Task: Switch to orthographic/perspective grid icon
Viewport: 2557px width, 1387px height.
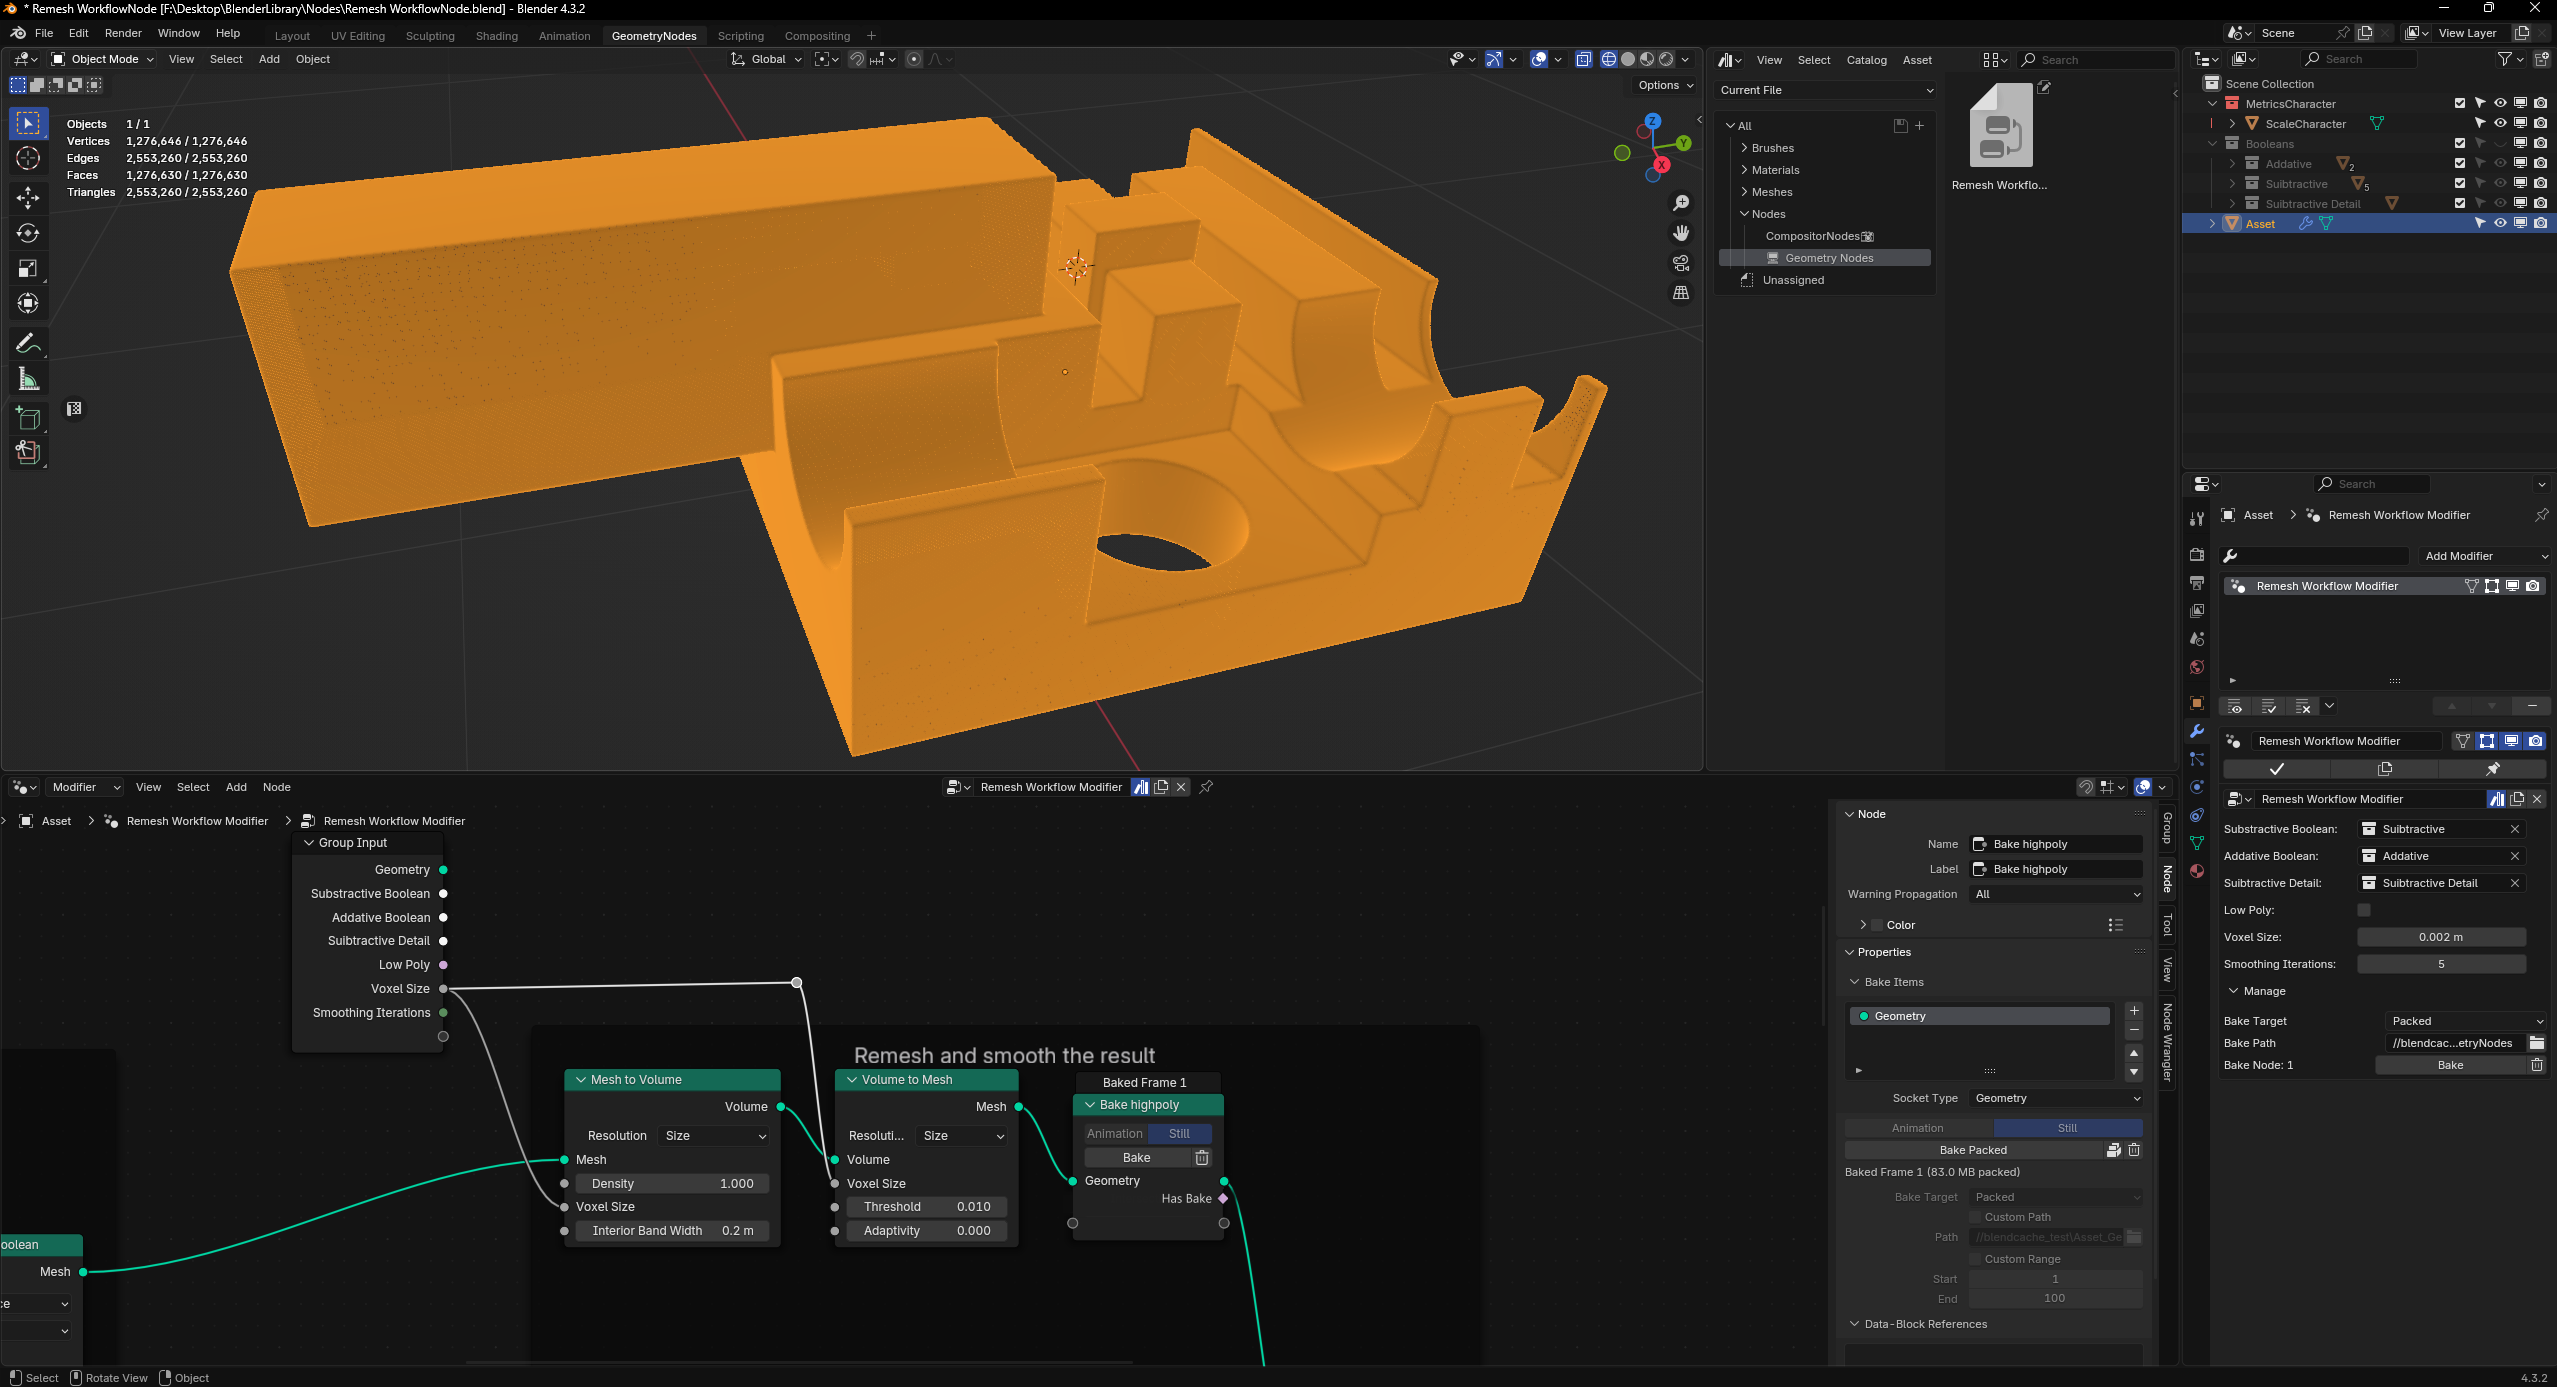Action: (1681, 293)
